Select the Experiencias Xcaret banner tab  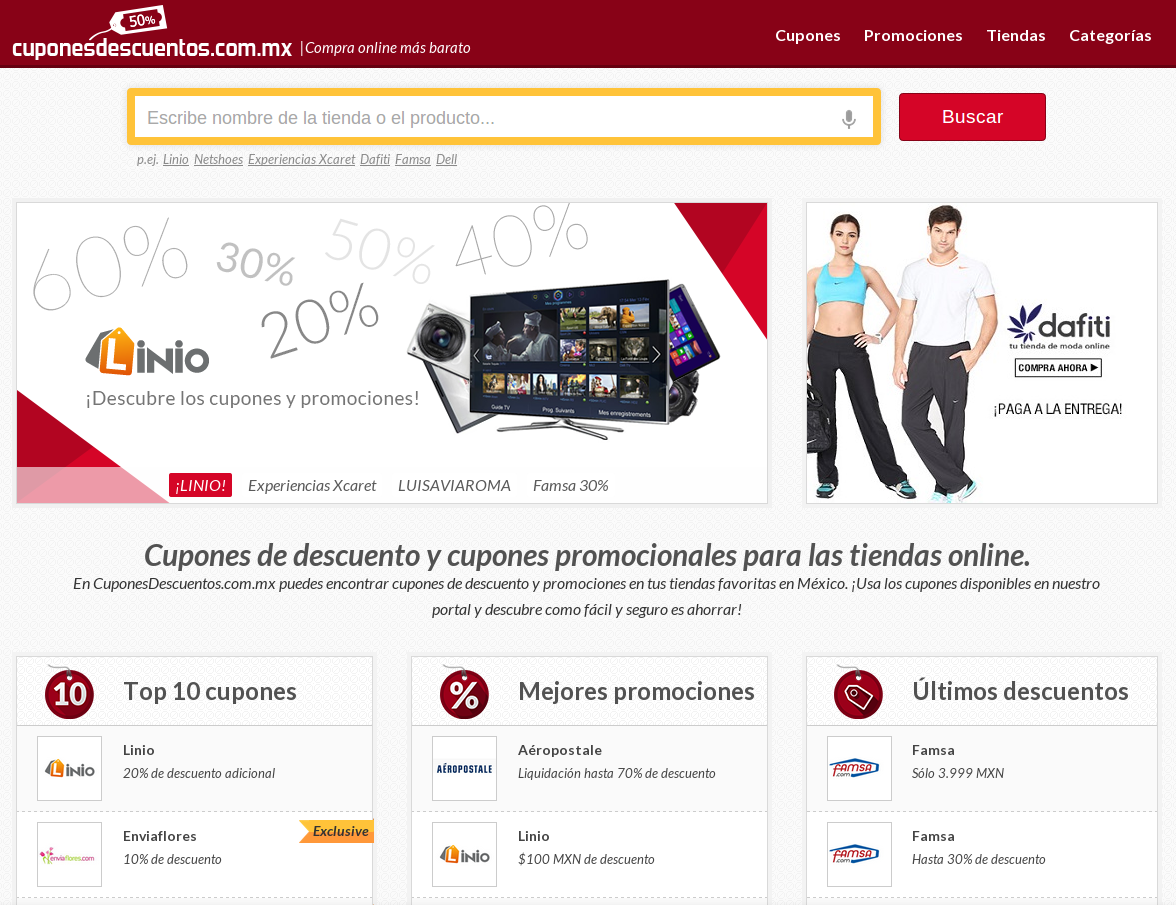tap(312, 486)
